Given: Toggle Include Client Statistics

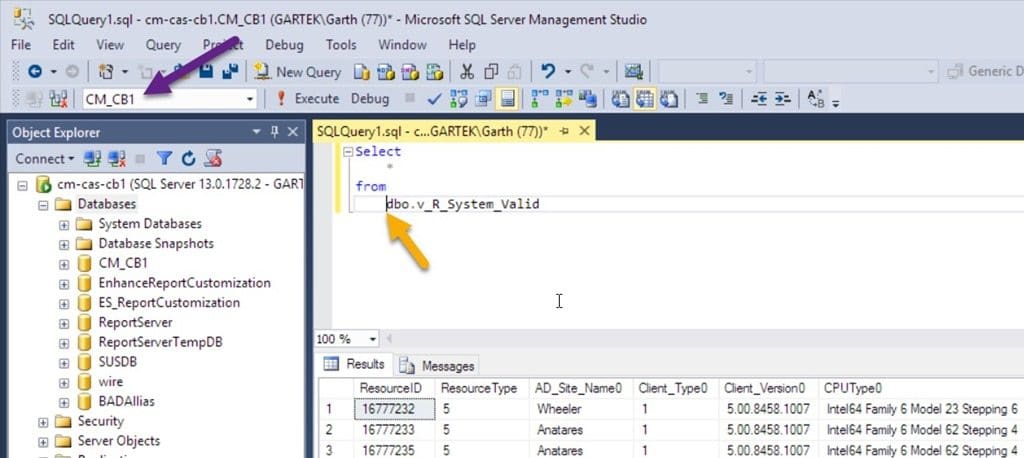Looking at the screenshot, I should pos(588,99).
